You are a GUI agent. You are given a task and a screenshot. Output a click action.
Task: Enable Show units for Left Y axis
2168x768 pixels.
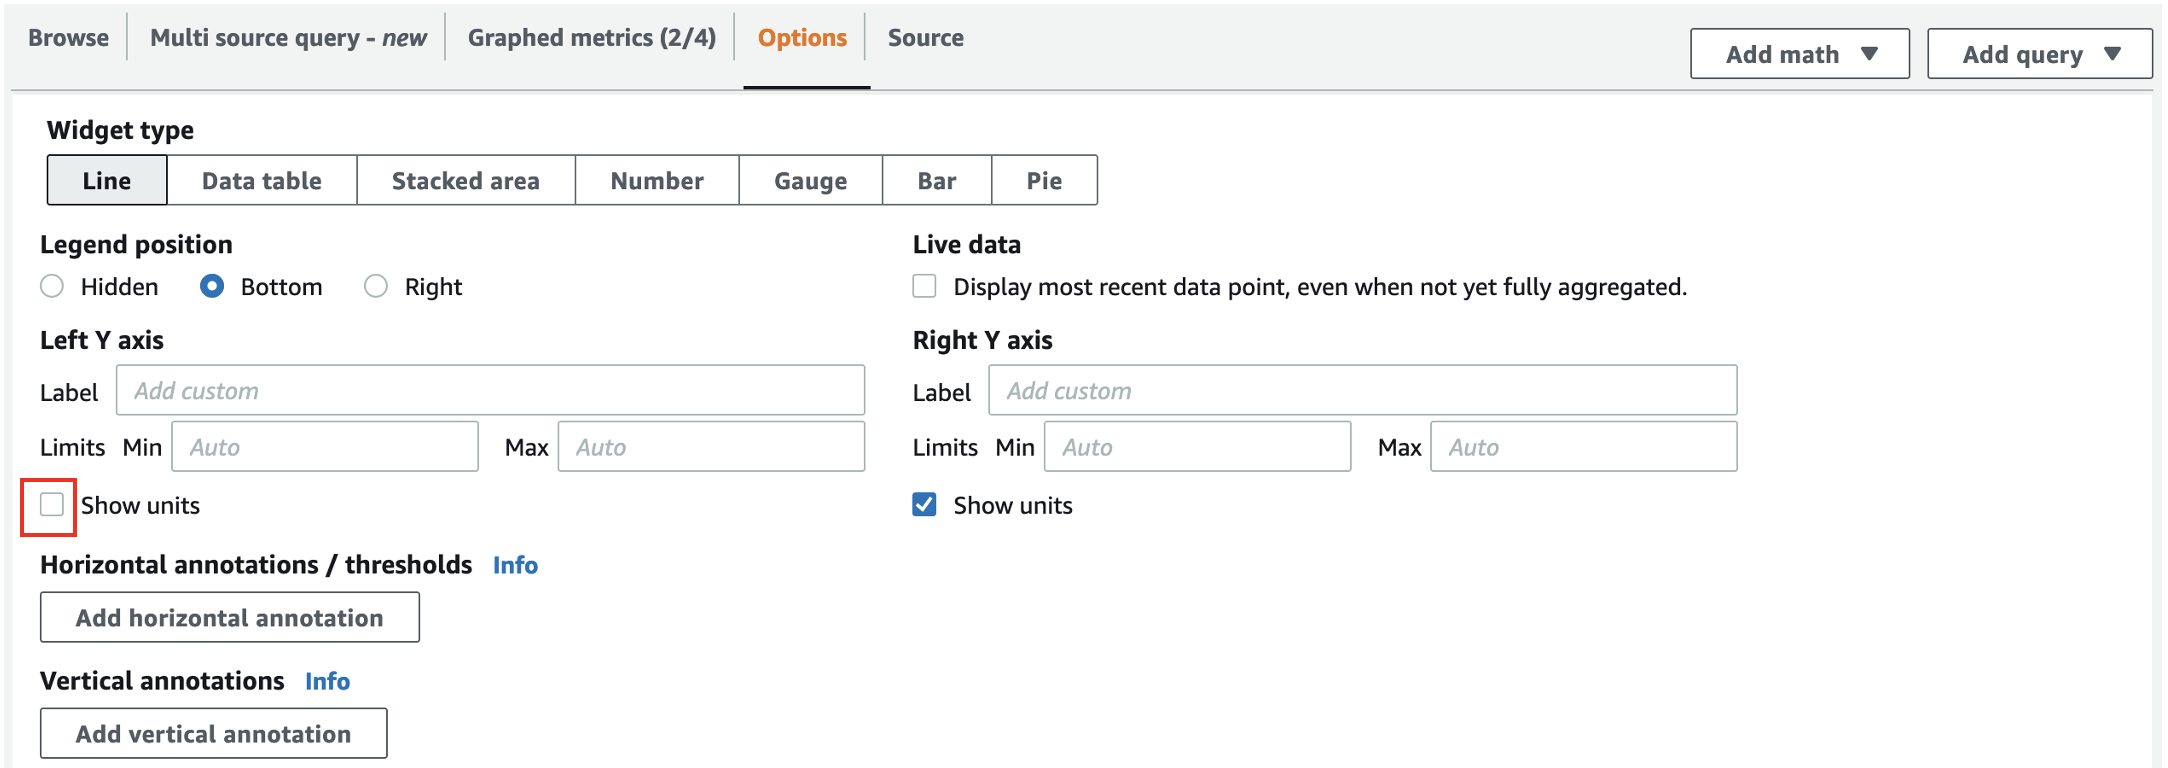(x=52, y=505)
